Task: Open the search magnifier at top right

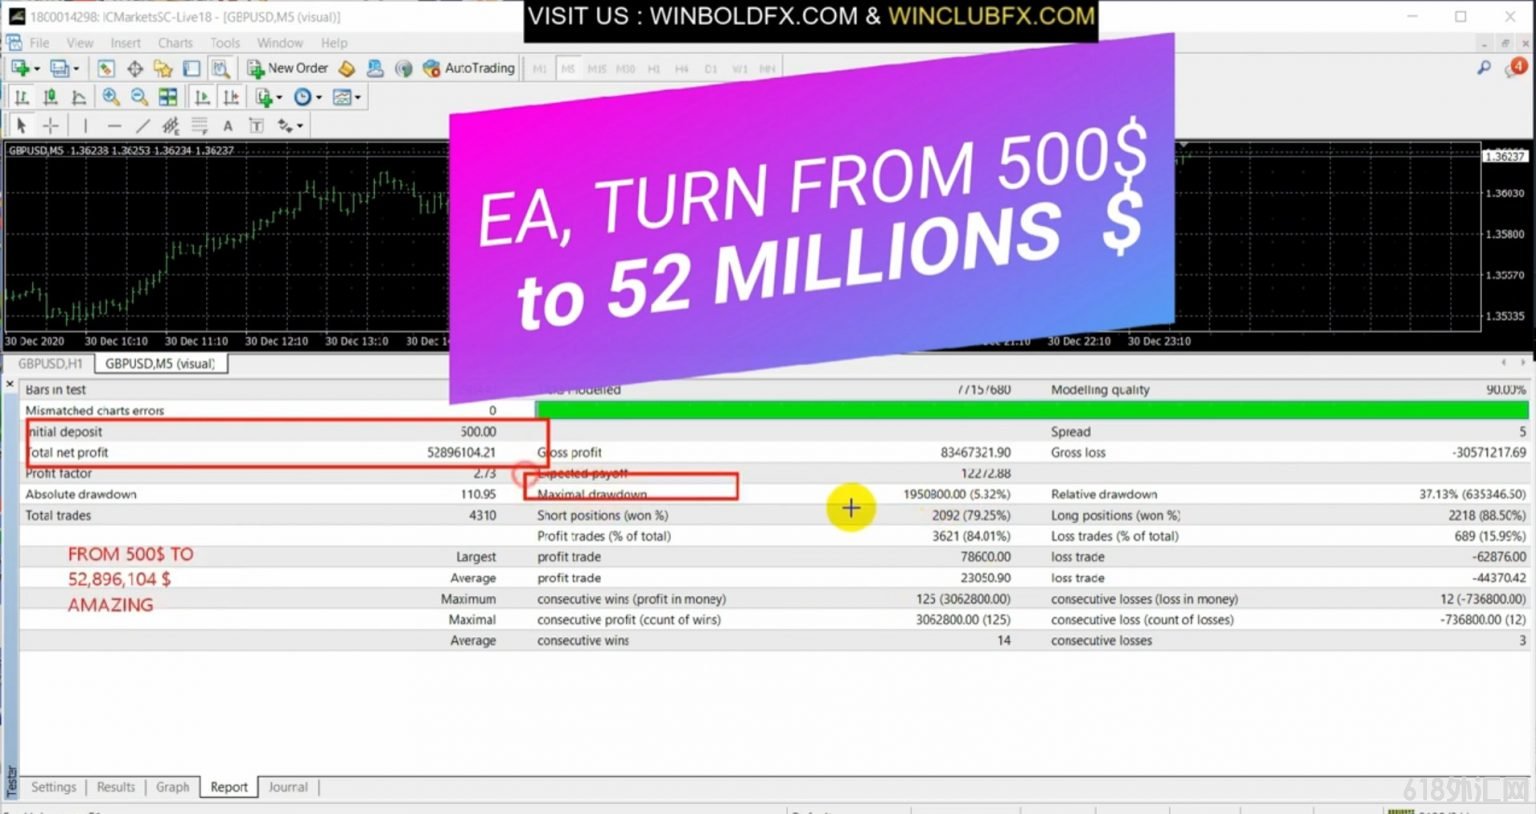Action: 1484,68
